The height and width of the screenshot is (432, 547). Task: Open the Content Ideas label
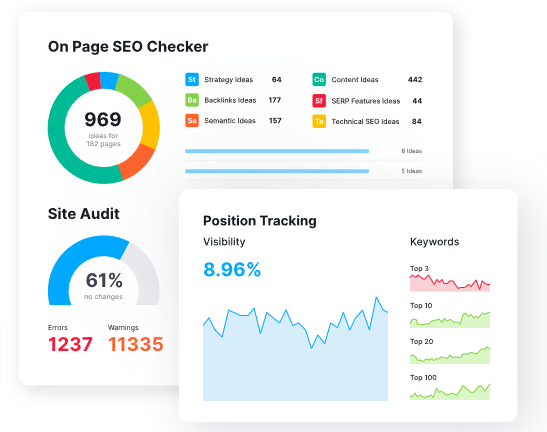coord(355,80)
